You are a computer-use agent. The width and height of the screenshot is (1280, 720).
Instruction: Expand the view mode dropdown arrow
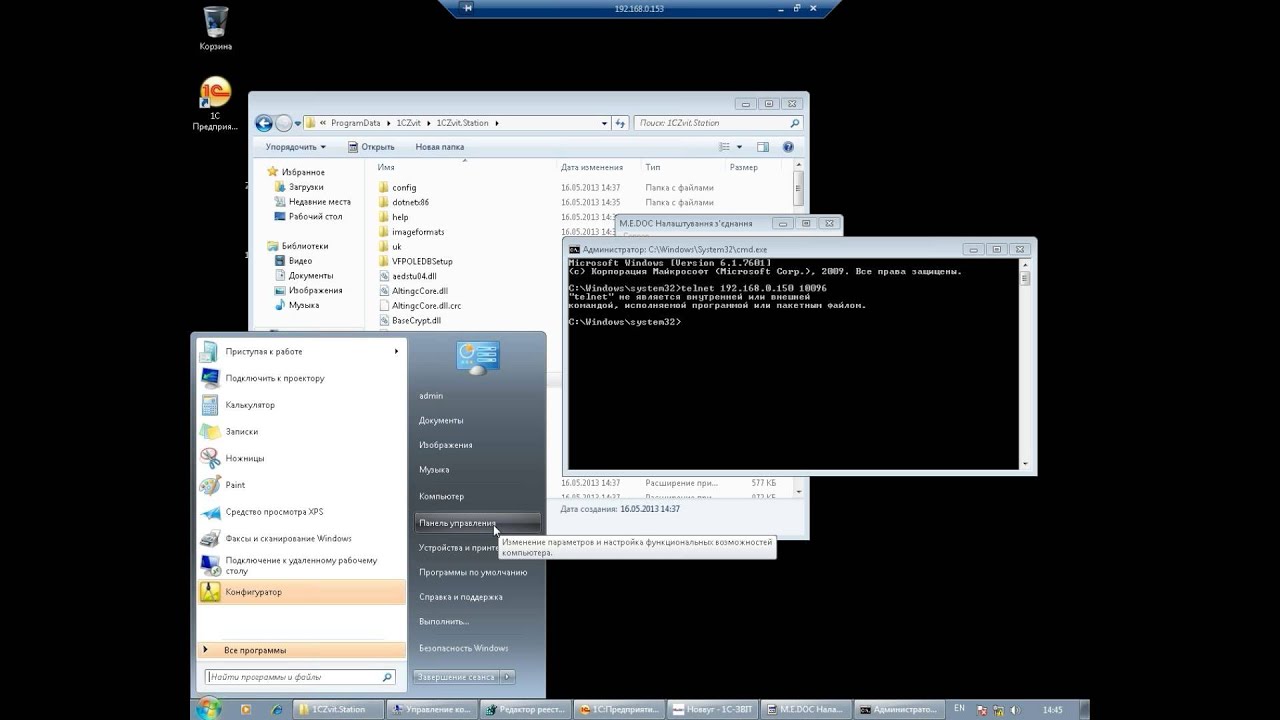739,147
